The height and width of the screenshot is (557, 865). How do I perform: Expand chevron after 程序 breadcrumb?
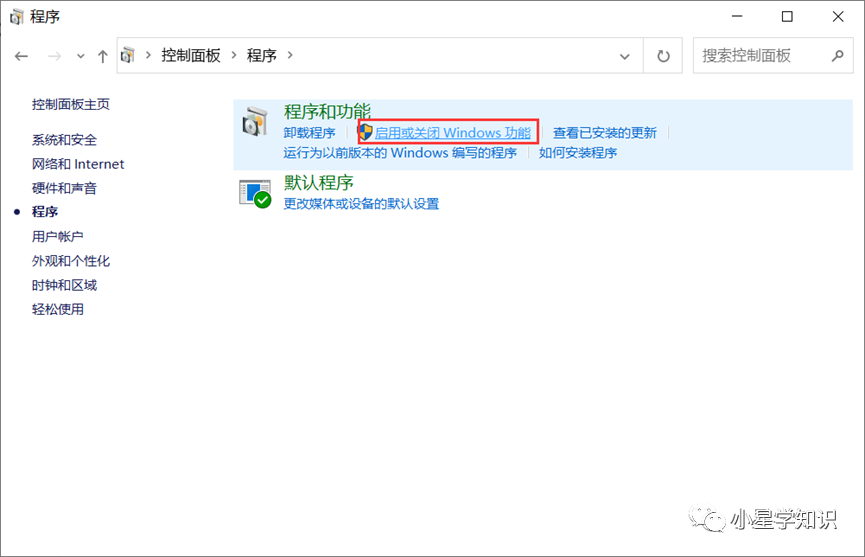tap(290, 55)
